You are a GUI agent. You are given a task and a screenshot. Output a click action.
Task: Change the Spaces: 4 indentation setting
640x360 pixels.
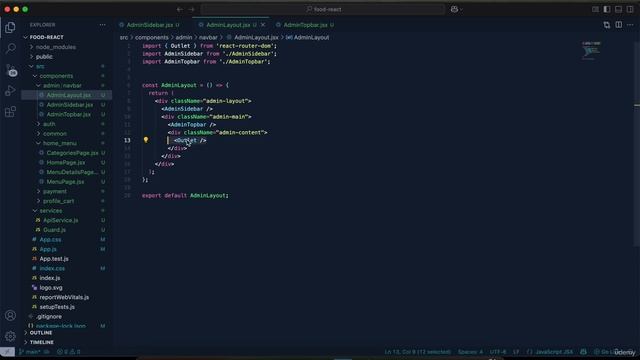(470, 352)
